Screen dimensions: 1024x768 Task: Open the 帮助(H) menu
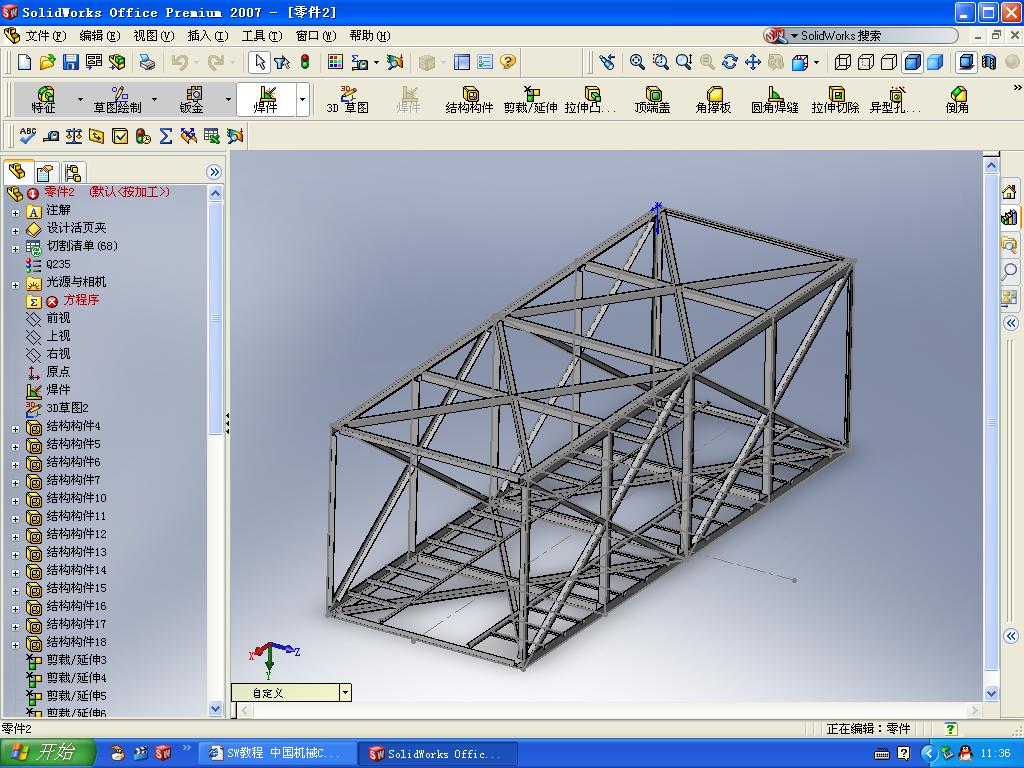[x=370, y=35]
